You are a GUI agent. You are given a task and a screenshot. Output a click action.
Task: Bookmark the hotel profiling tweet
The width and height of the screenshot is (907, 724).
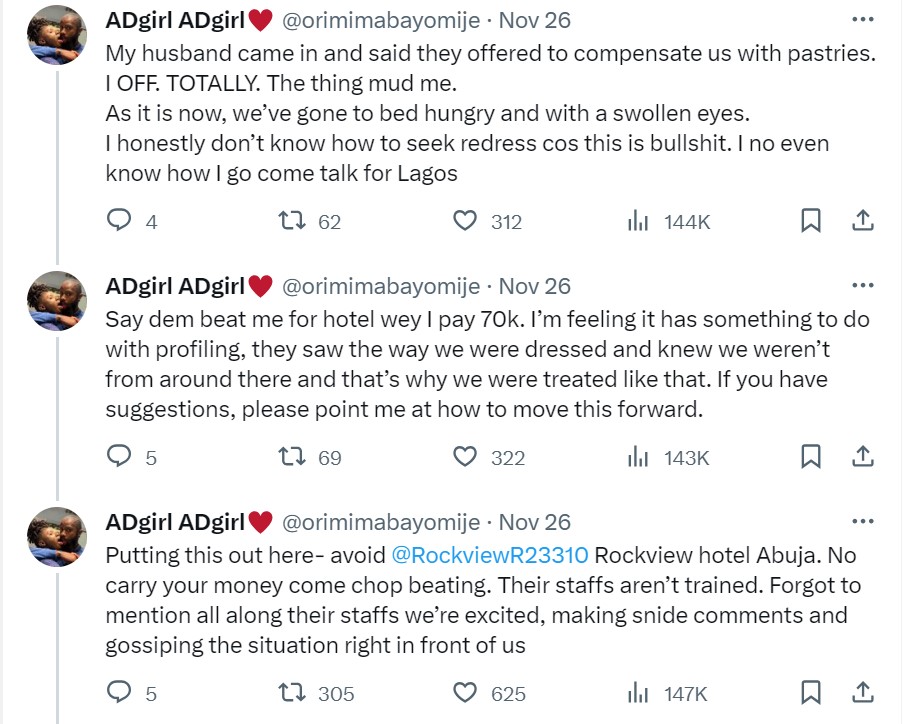point(811,457)
